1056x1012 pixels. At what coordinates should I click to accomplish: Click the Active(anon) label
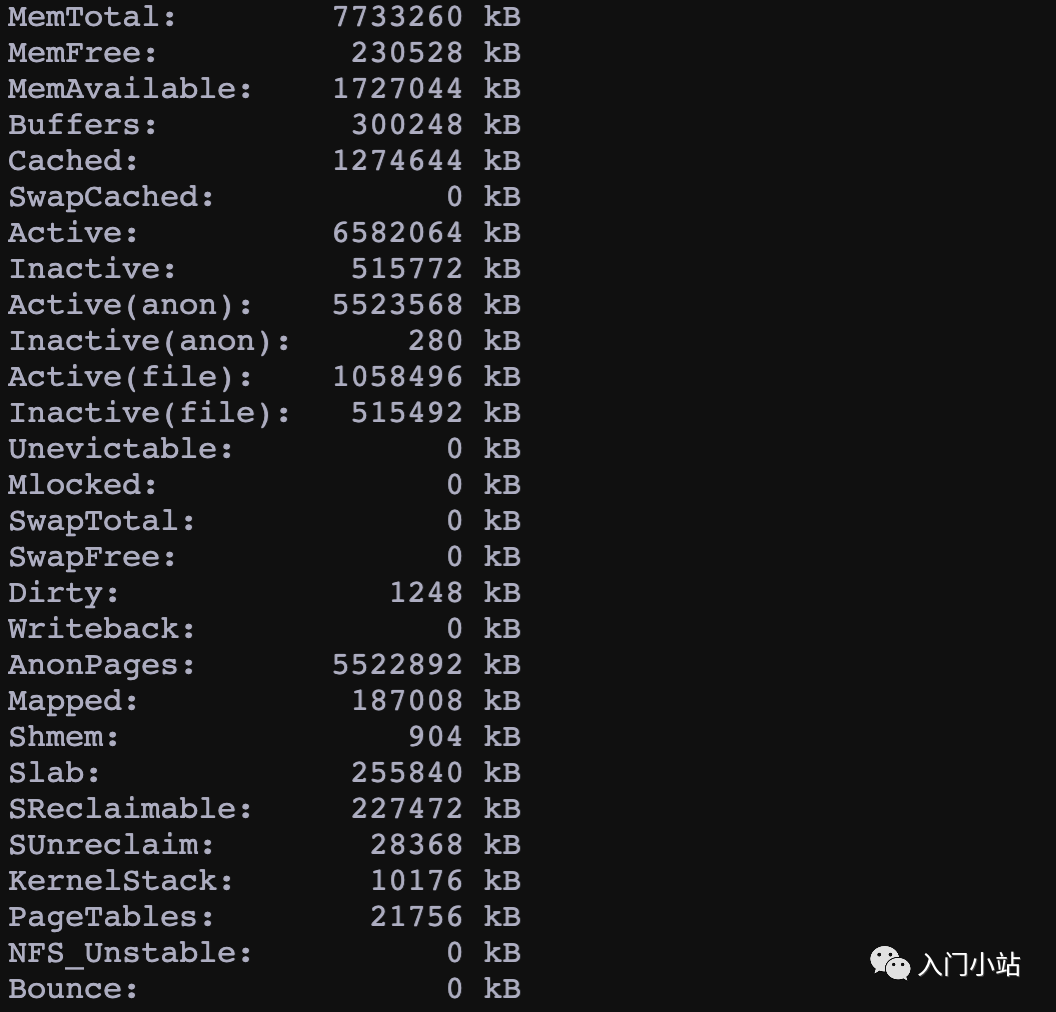pyautogui.click(x=130, y=305)
